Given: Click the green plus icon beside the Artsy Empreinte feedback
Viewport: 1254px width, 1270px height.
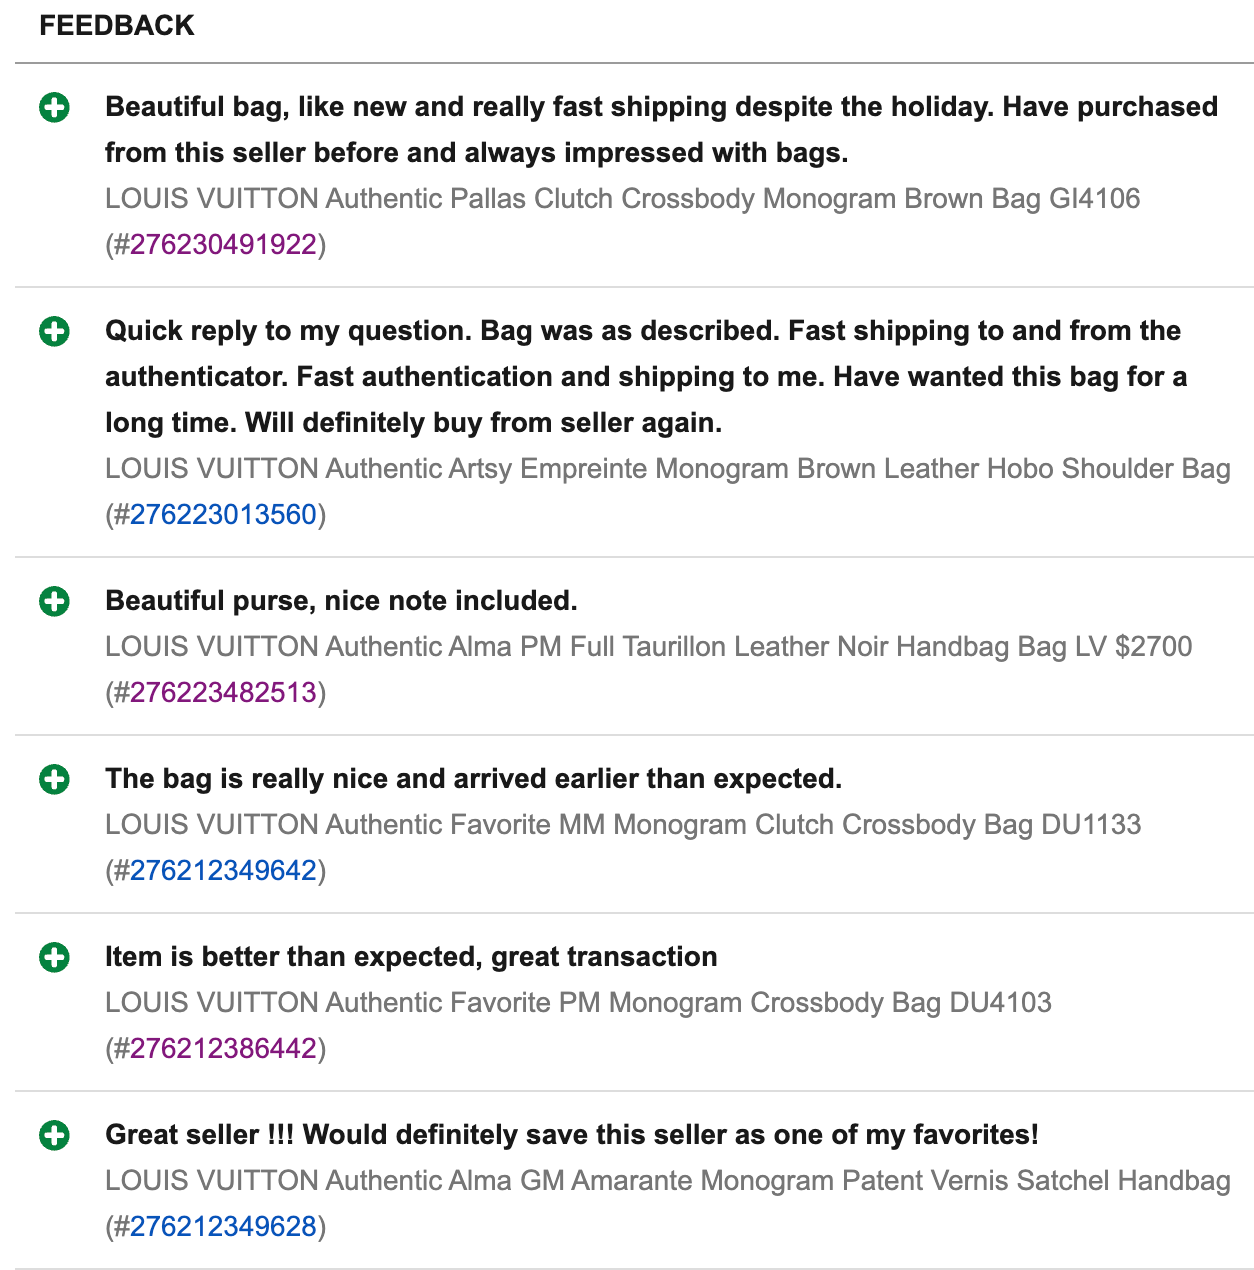Looking at the screenshot, I should point(54,331).
